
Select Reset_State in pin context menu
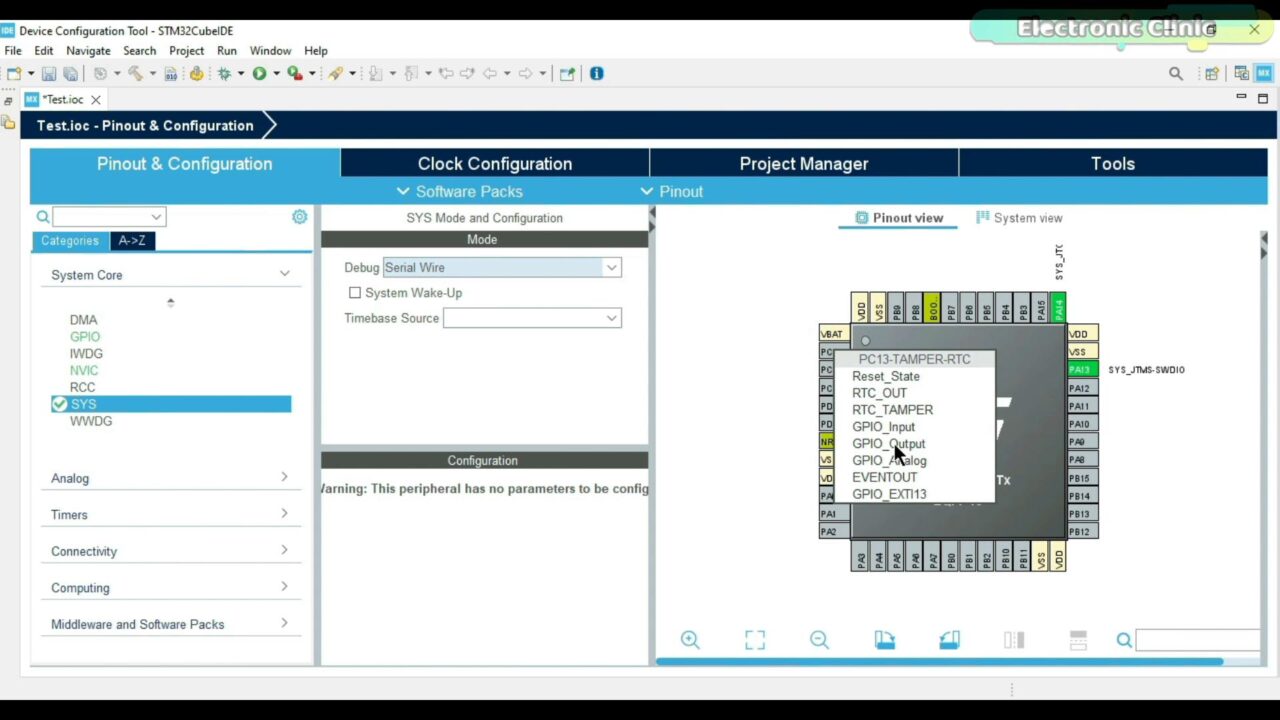click(x=886, y=376)
